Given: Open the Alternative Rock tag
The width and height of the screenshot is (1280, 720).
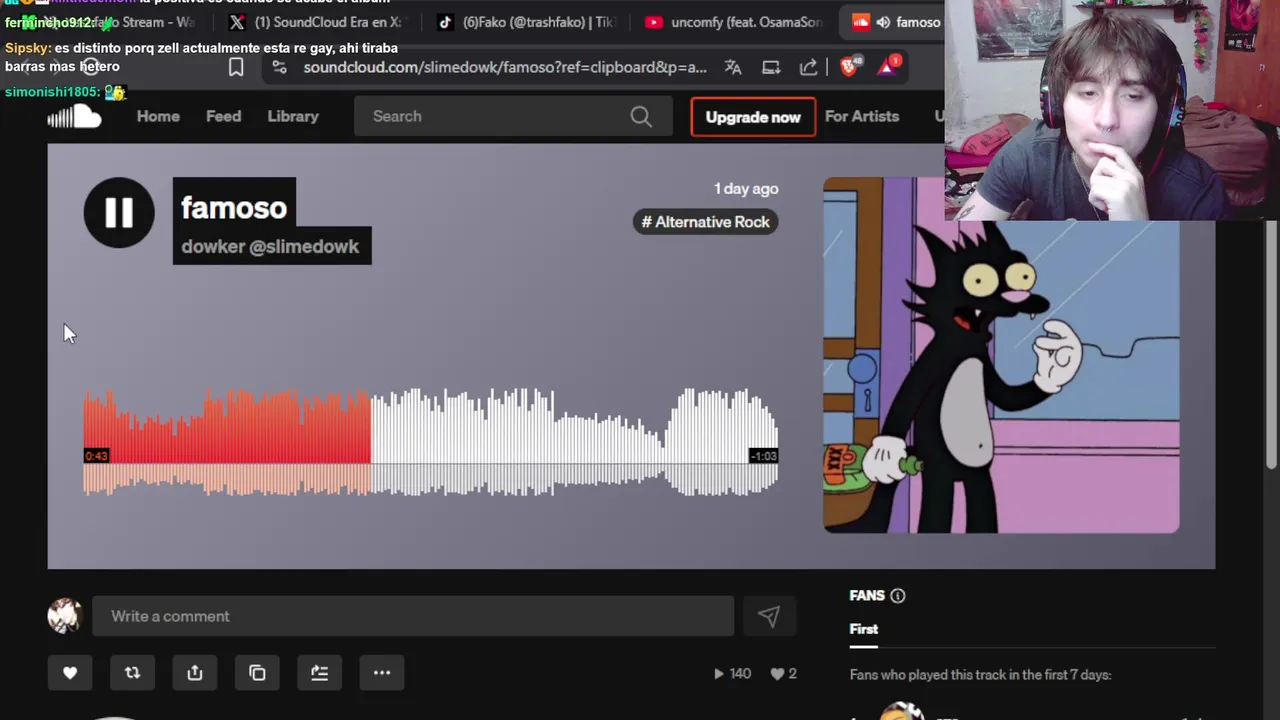Looking at the screenshot, I should tap(706, 222).
